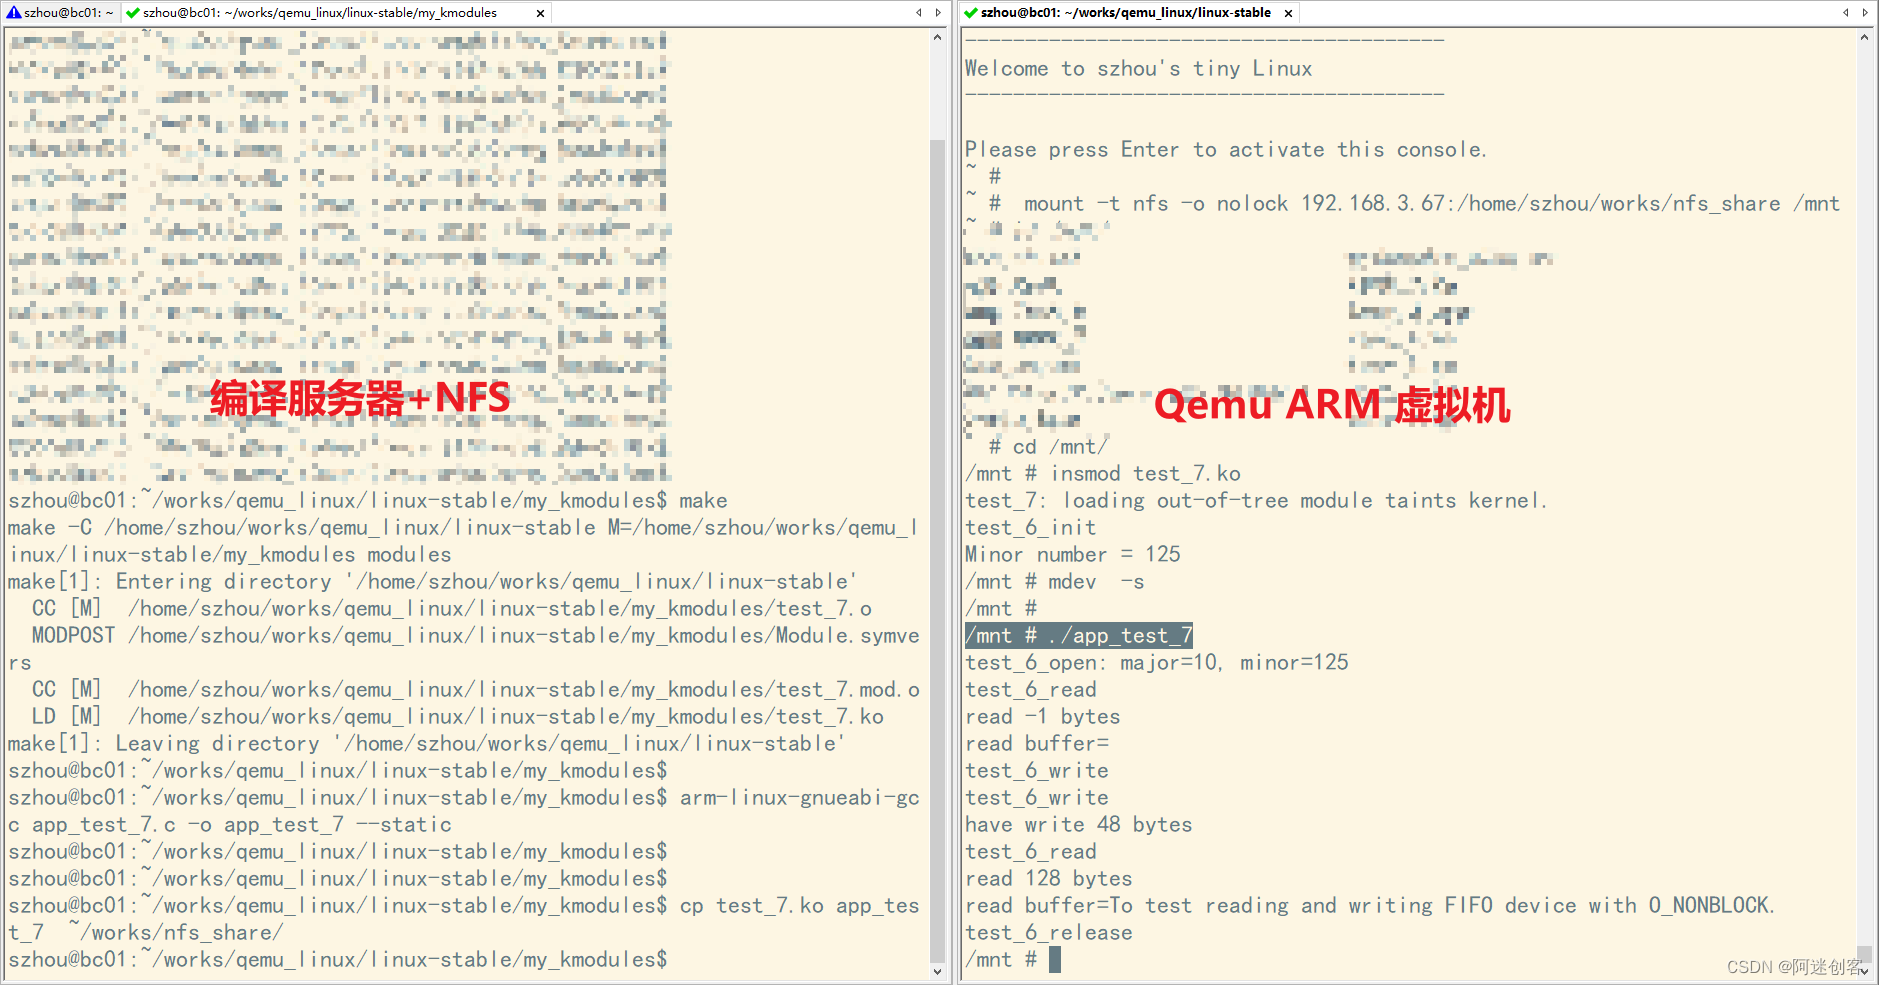The height and width of the screenshot is (985, 1879).
Task: Click next tab arrow in right pane
Action: pos(1865,13)
